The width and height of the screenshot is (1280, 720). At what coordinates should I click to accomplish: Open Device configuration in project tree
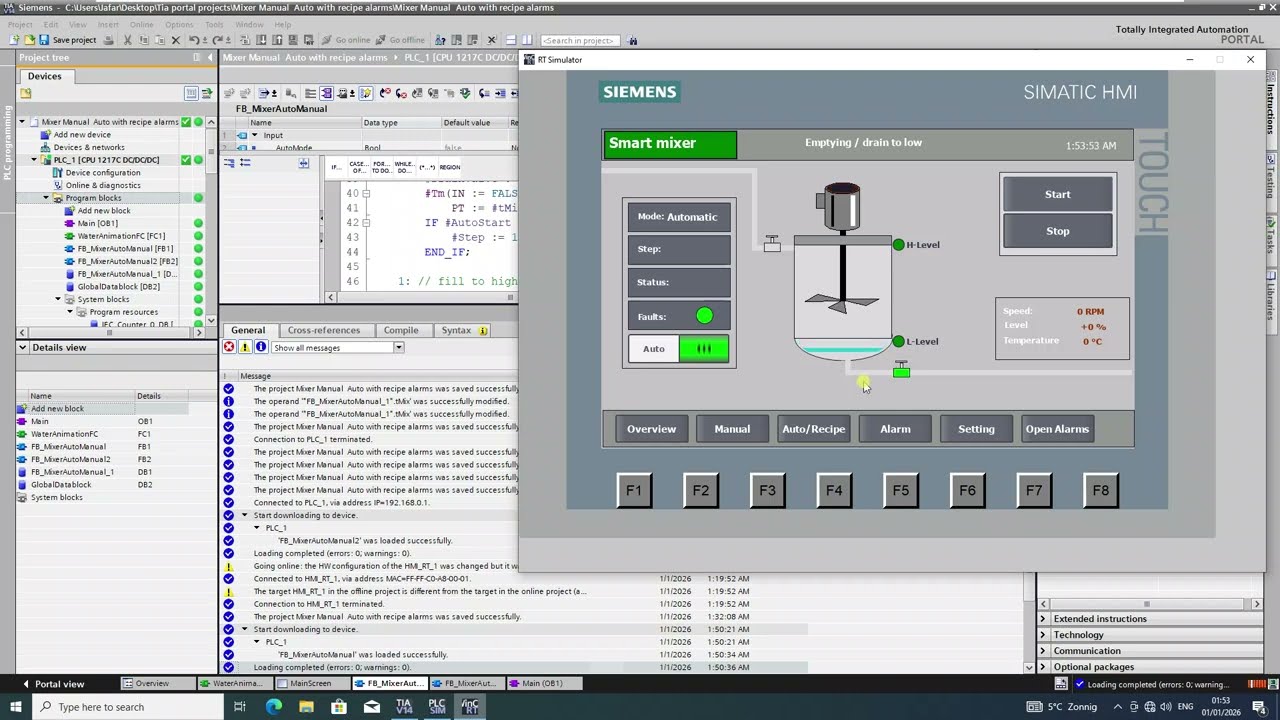pyautogui.click(x=103, y=172)
